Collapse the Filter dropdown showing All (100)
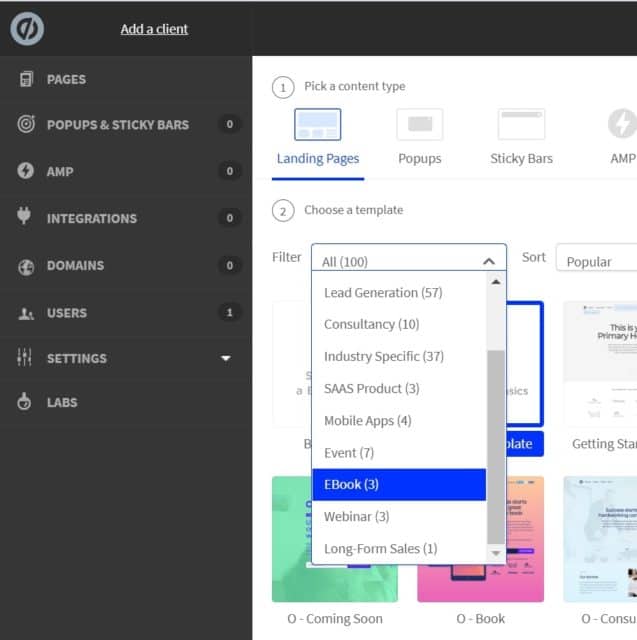This screenshot has height=640, width=637. pos(409,258)
